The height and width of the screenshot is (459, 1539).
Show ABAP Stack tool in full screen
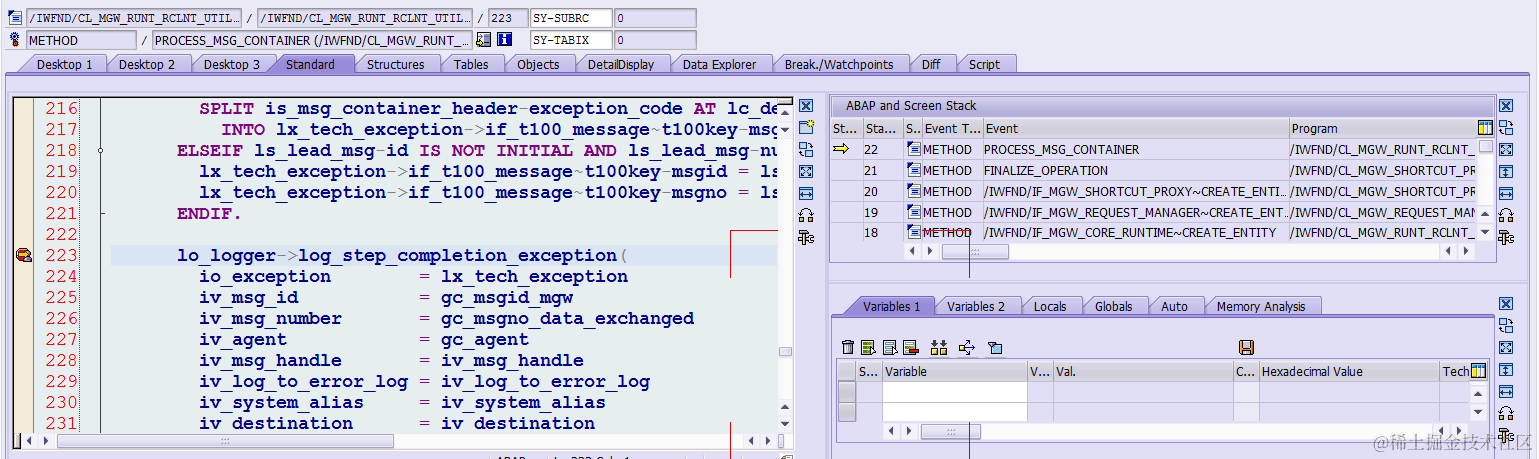click(1507, 149)
